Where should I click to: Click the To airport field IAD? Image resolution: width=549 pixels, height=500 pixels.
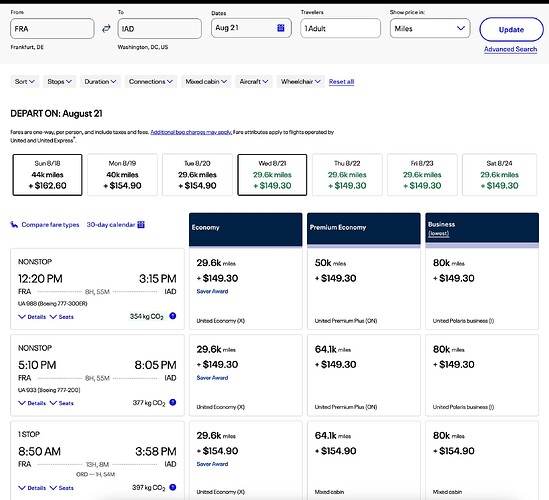160,29
